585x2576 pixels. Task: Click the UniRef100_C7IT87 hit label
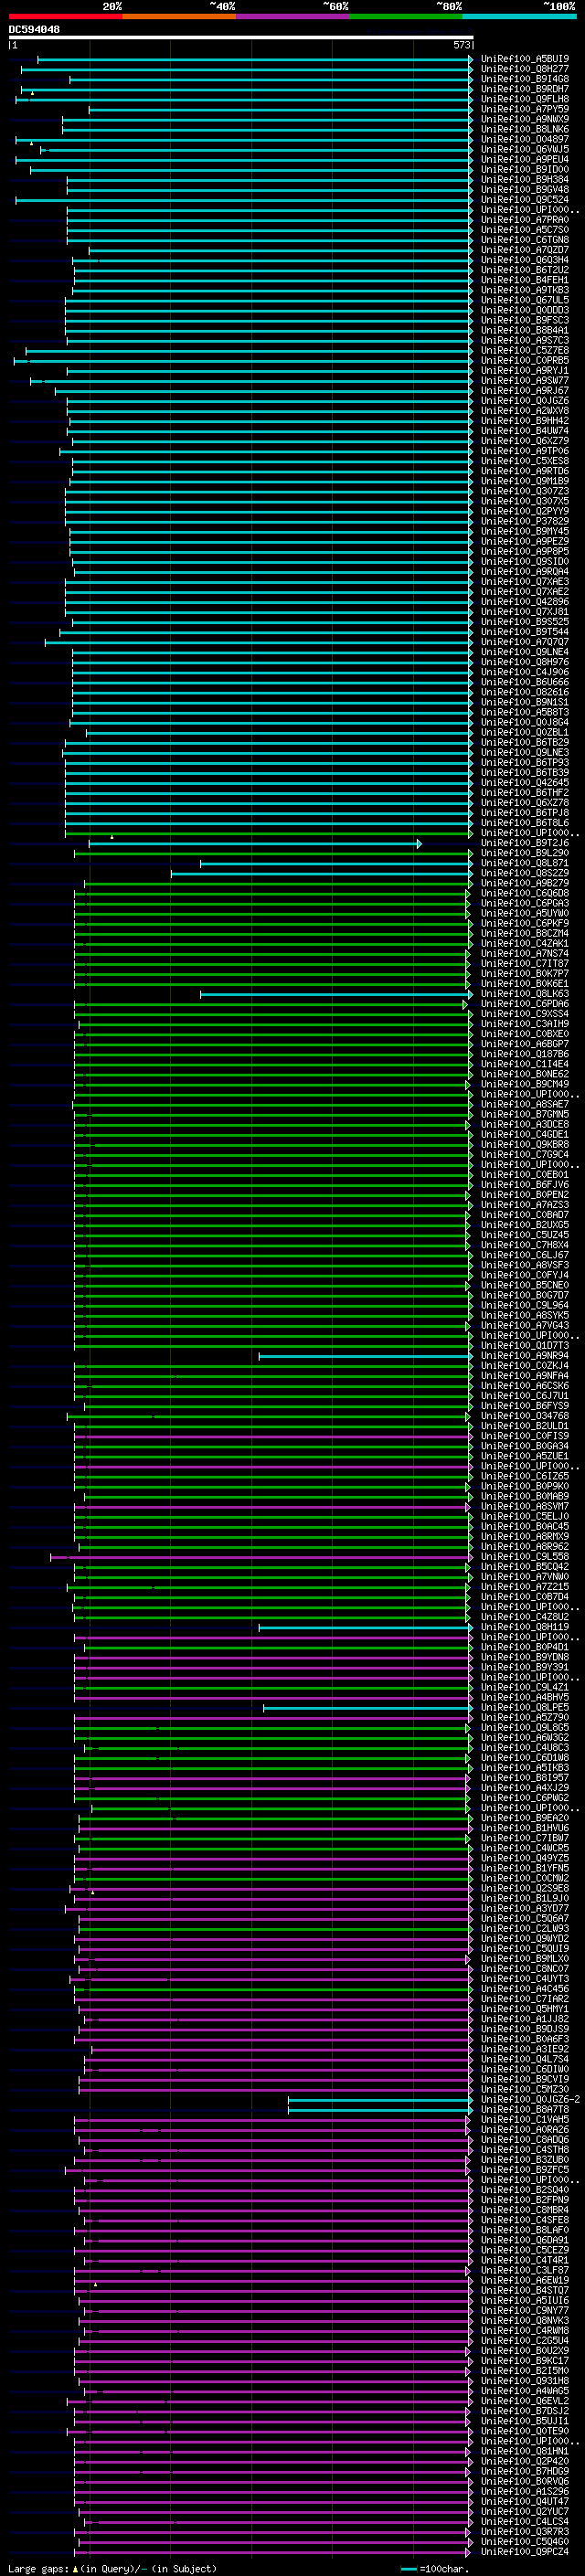[524, 964]
